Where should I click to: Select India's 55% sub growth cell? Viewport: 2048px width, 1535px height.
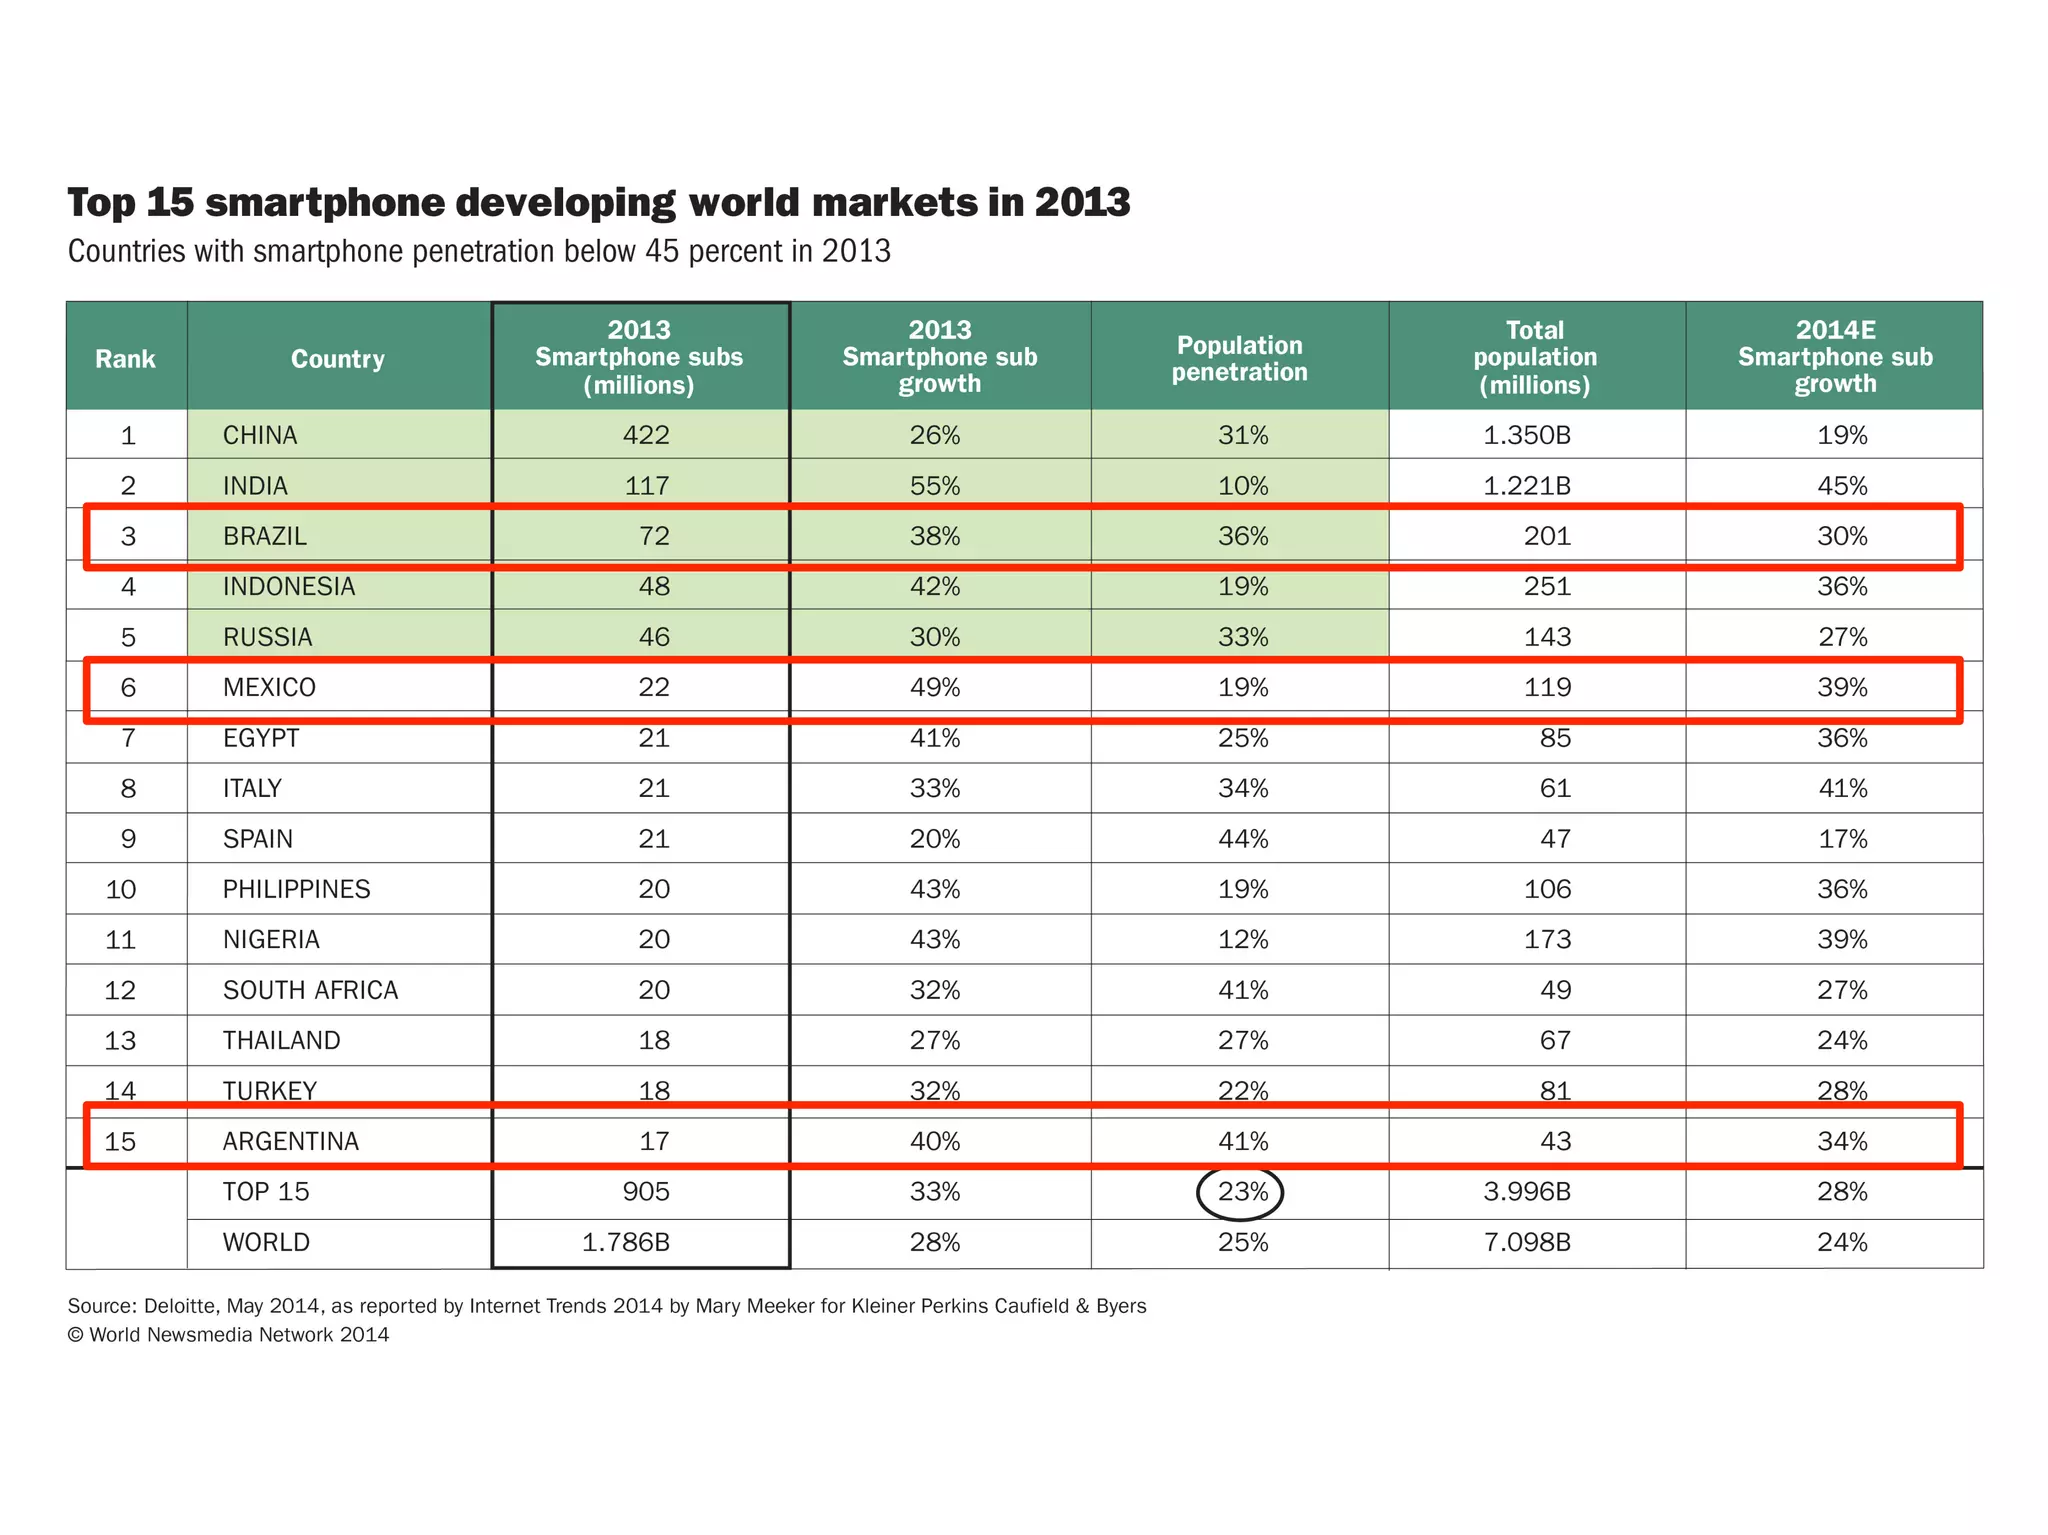(935, 486)
